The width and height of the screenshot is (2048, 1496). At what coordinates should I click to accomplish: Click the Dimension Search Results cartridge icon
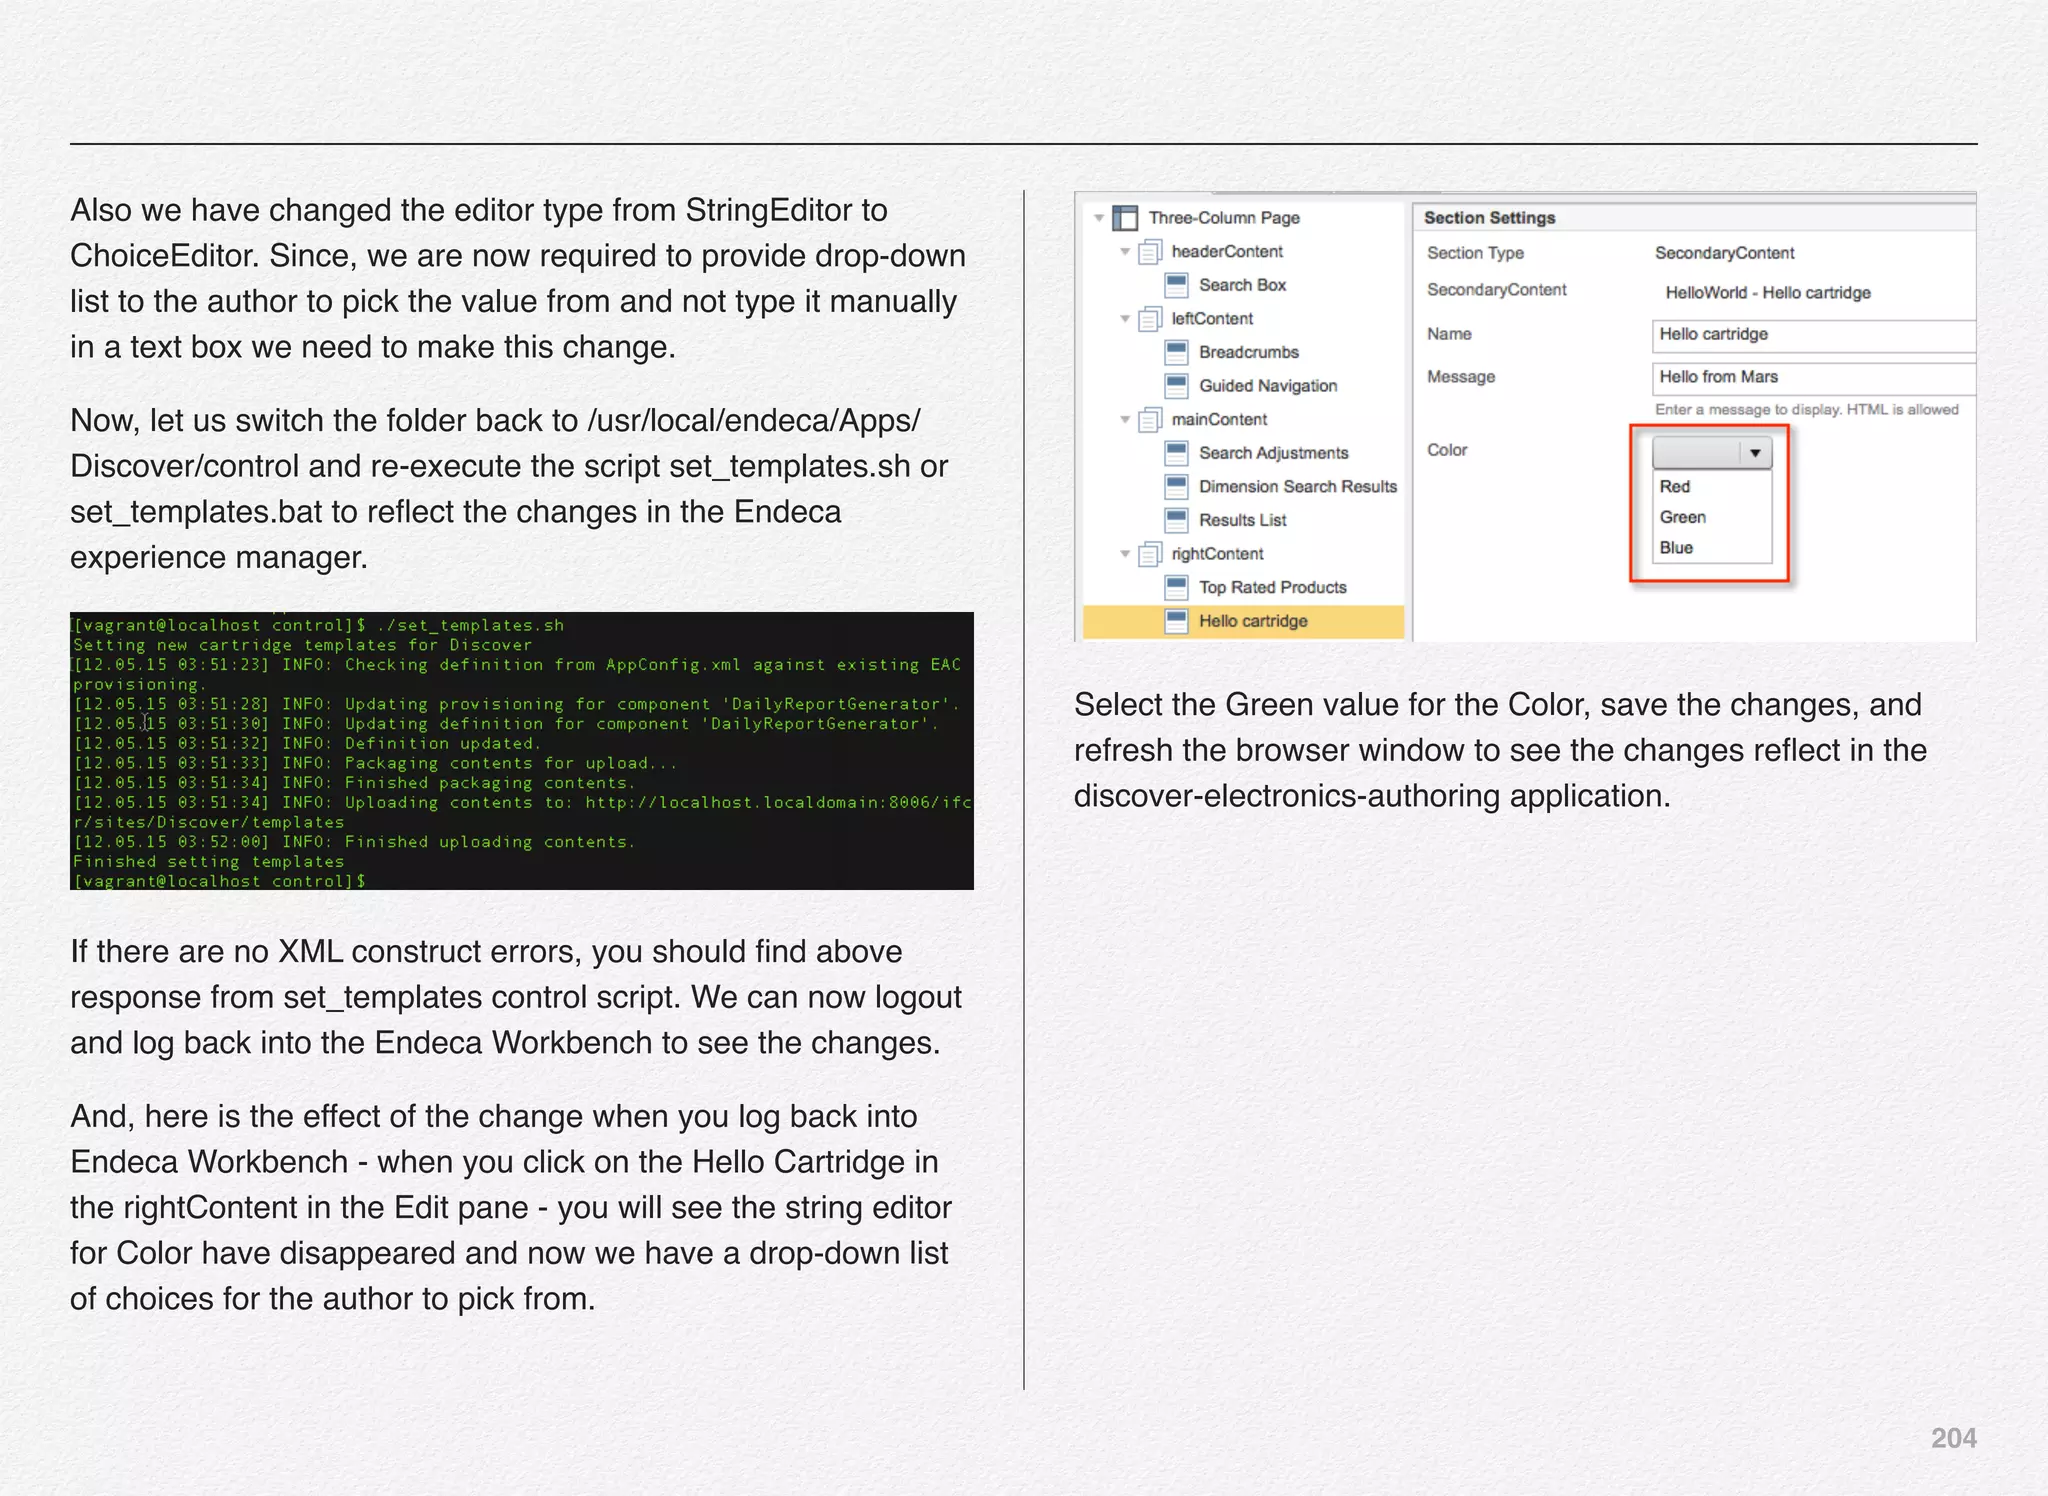point(1177,487)
